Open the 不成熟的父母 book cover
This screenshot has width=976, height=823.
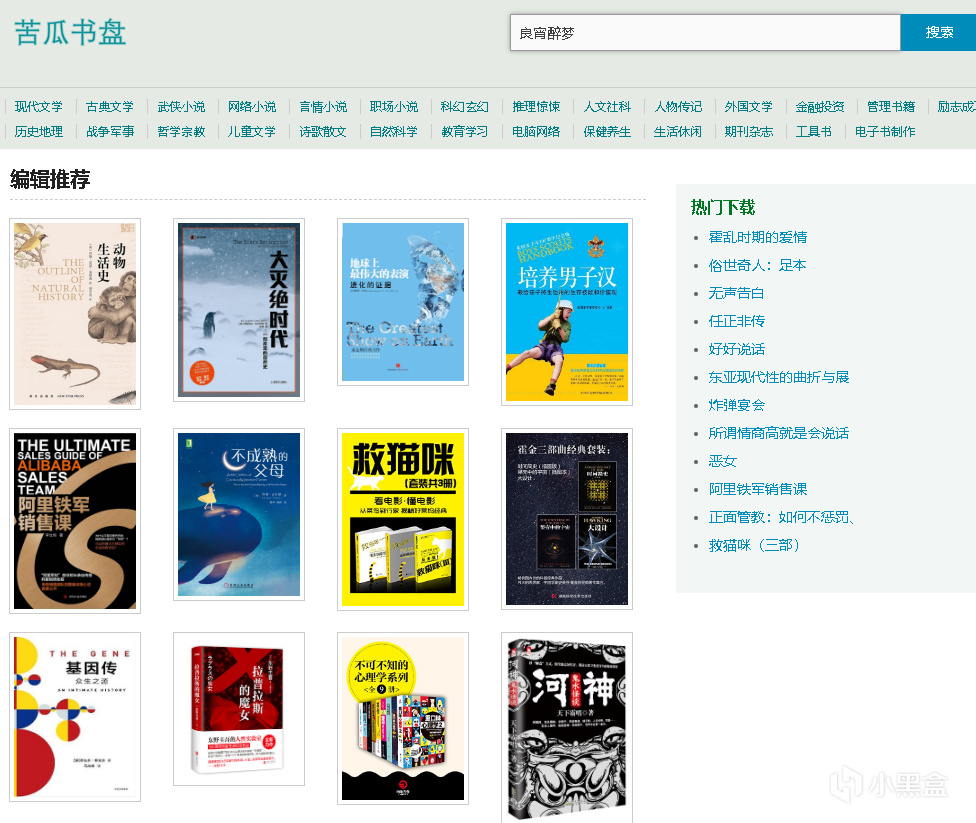tap(239, 514)
